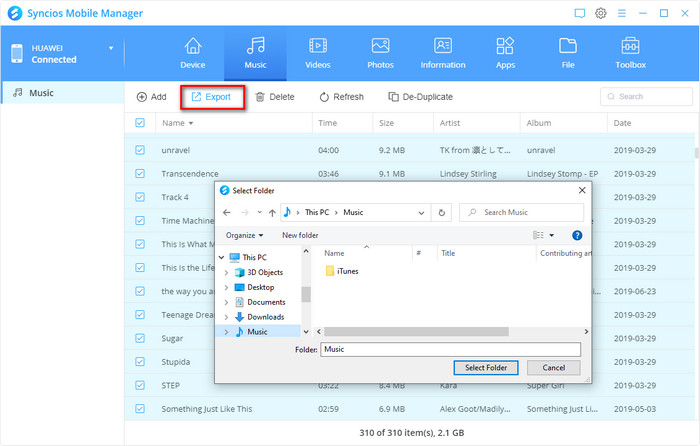700x446 pixels.
Task: Open recent locations dropdown in Select Folder
Action: tap(259, 213)
